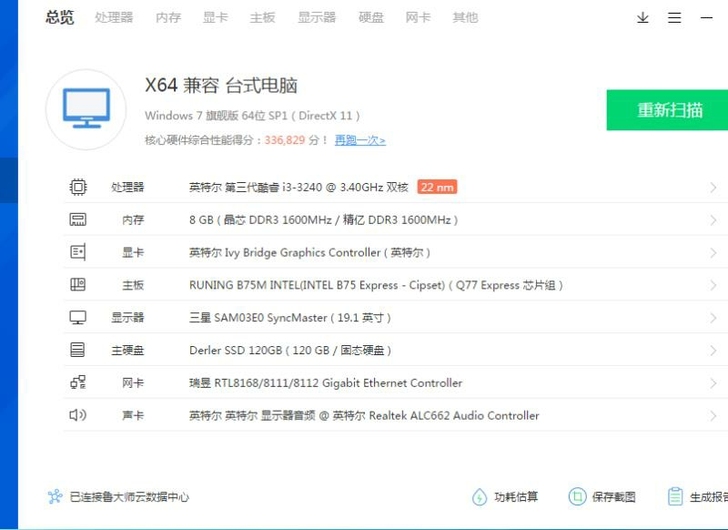Expand the 声卡 row chevron
The width and height of the screenshot is (728, 530).
pyautogui.click(x=713, y=415)
